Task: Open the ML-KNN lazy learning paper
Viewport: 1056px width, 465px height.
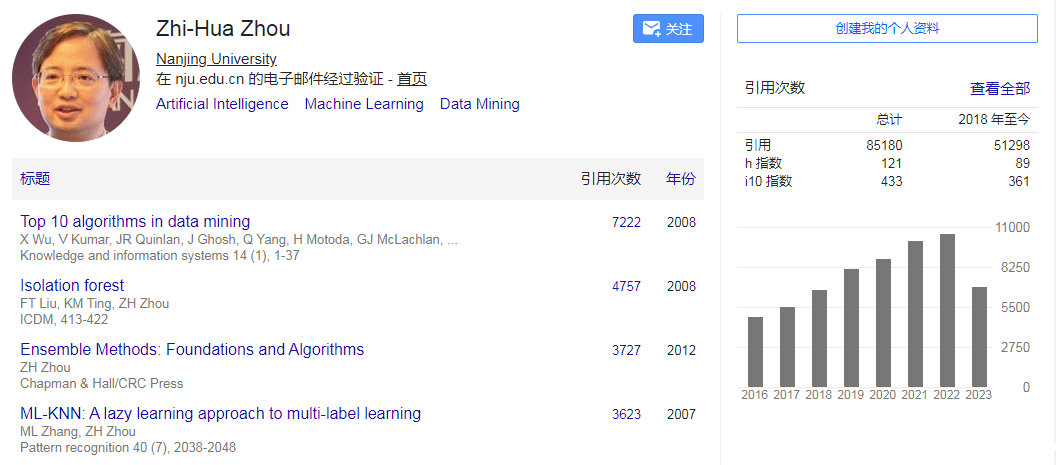Action: pyautogui.click(x=220, y=414)
